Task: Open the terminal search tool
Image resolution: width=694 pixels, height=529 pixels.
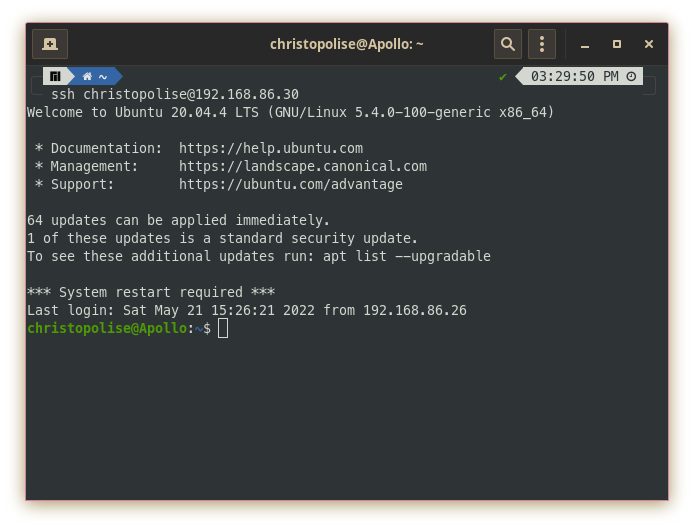Action: pos(508,44)
